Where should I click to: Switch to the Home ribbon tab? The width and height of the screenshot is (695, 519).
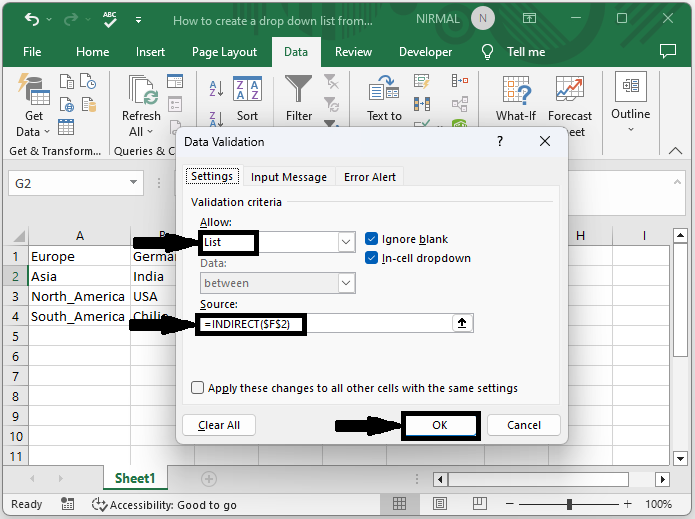coord(92,52)
